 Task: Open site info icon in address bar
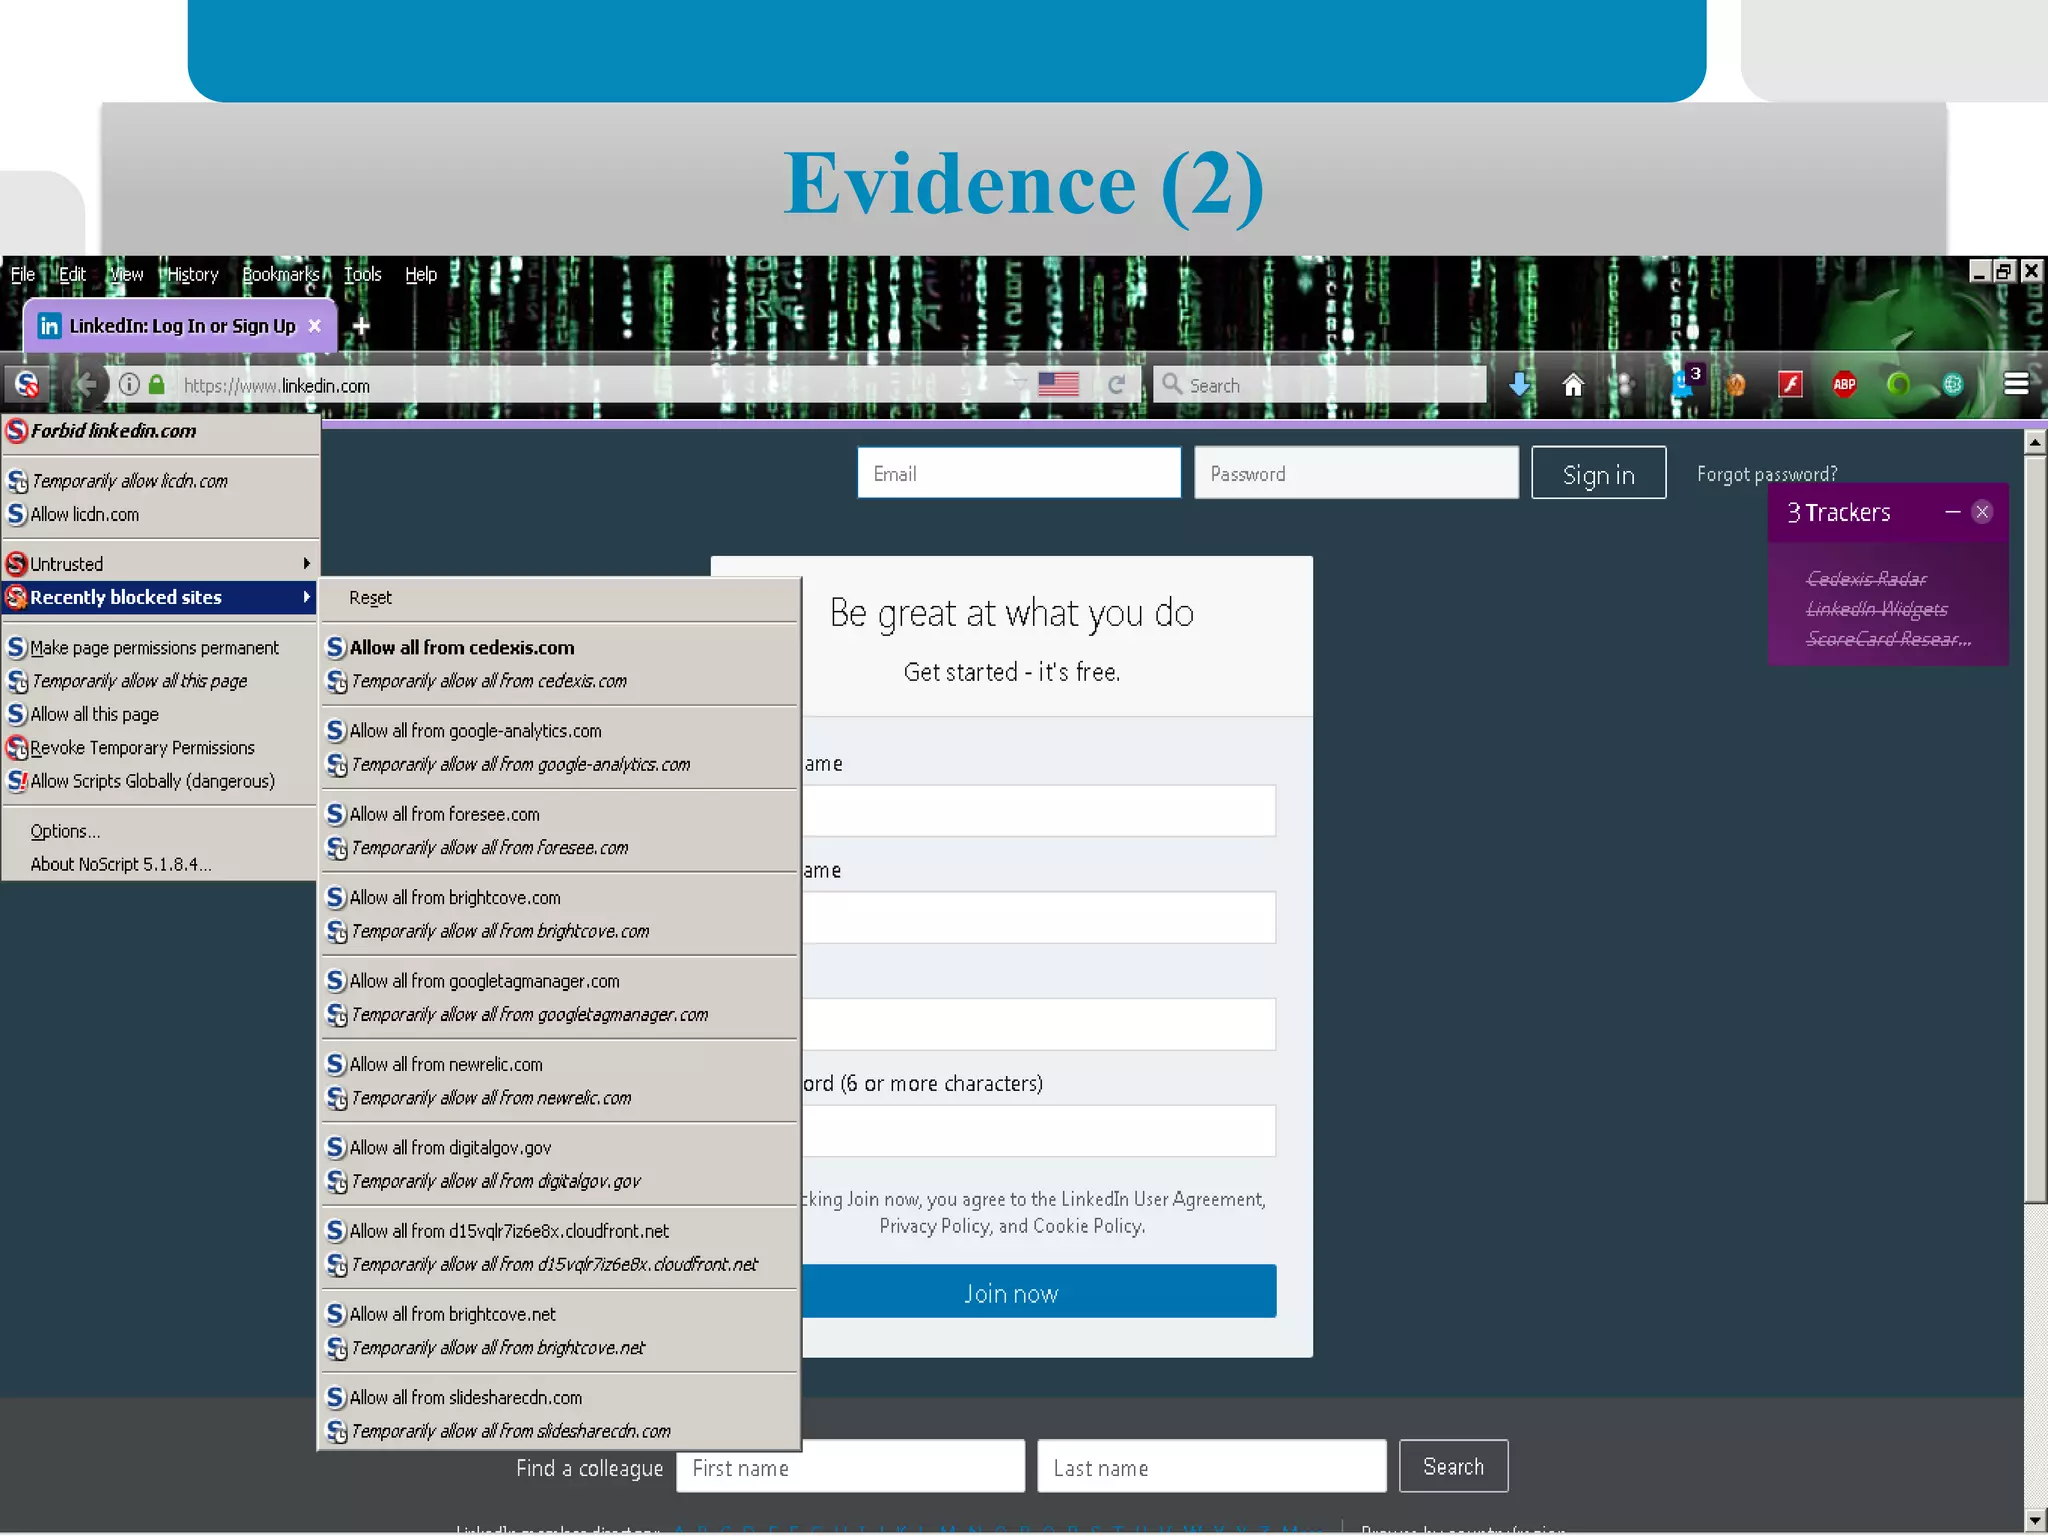[129, 384]
